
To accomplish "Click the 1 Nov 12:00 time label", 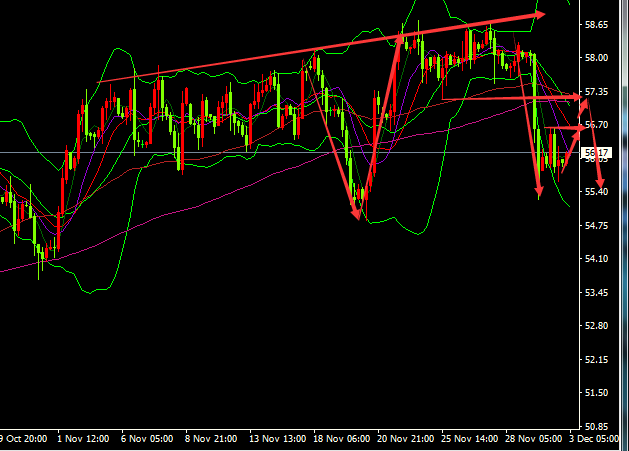I will [x=83, y=439].
